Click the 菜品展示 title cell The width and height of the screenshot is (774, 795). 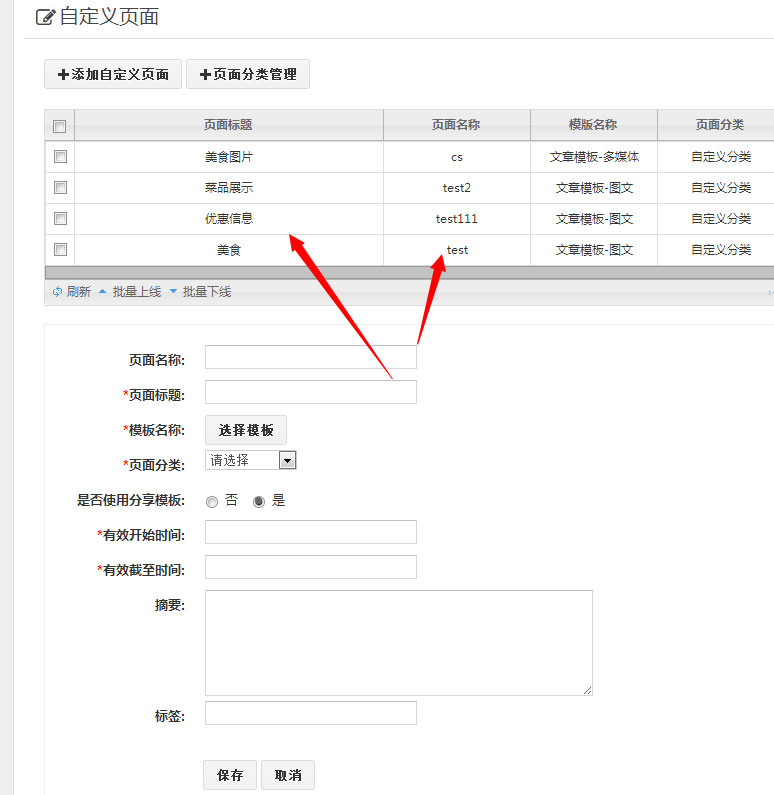(x=229, y=188)
